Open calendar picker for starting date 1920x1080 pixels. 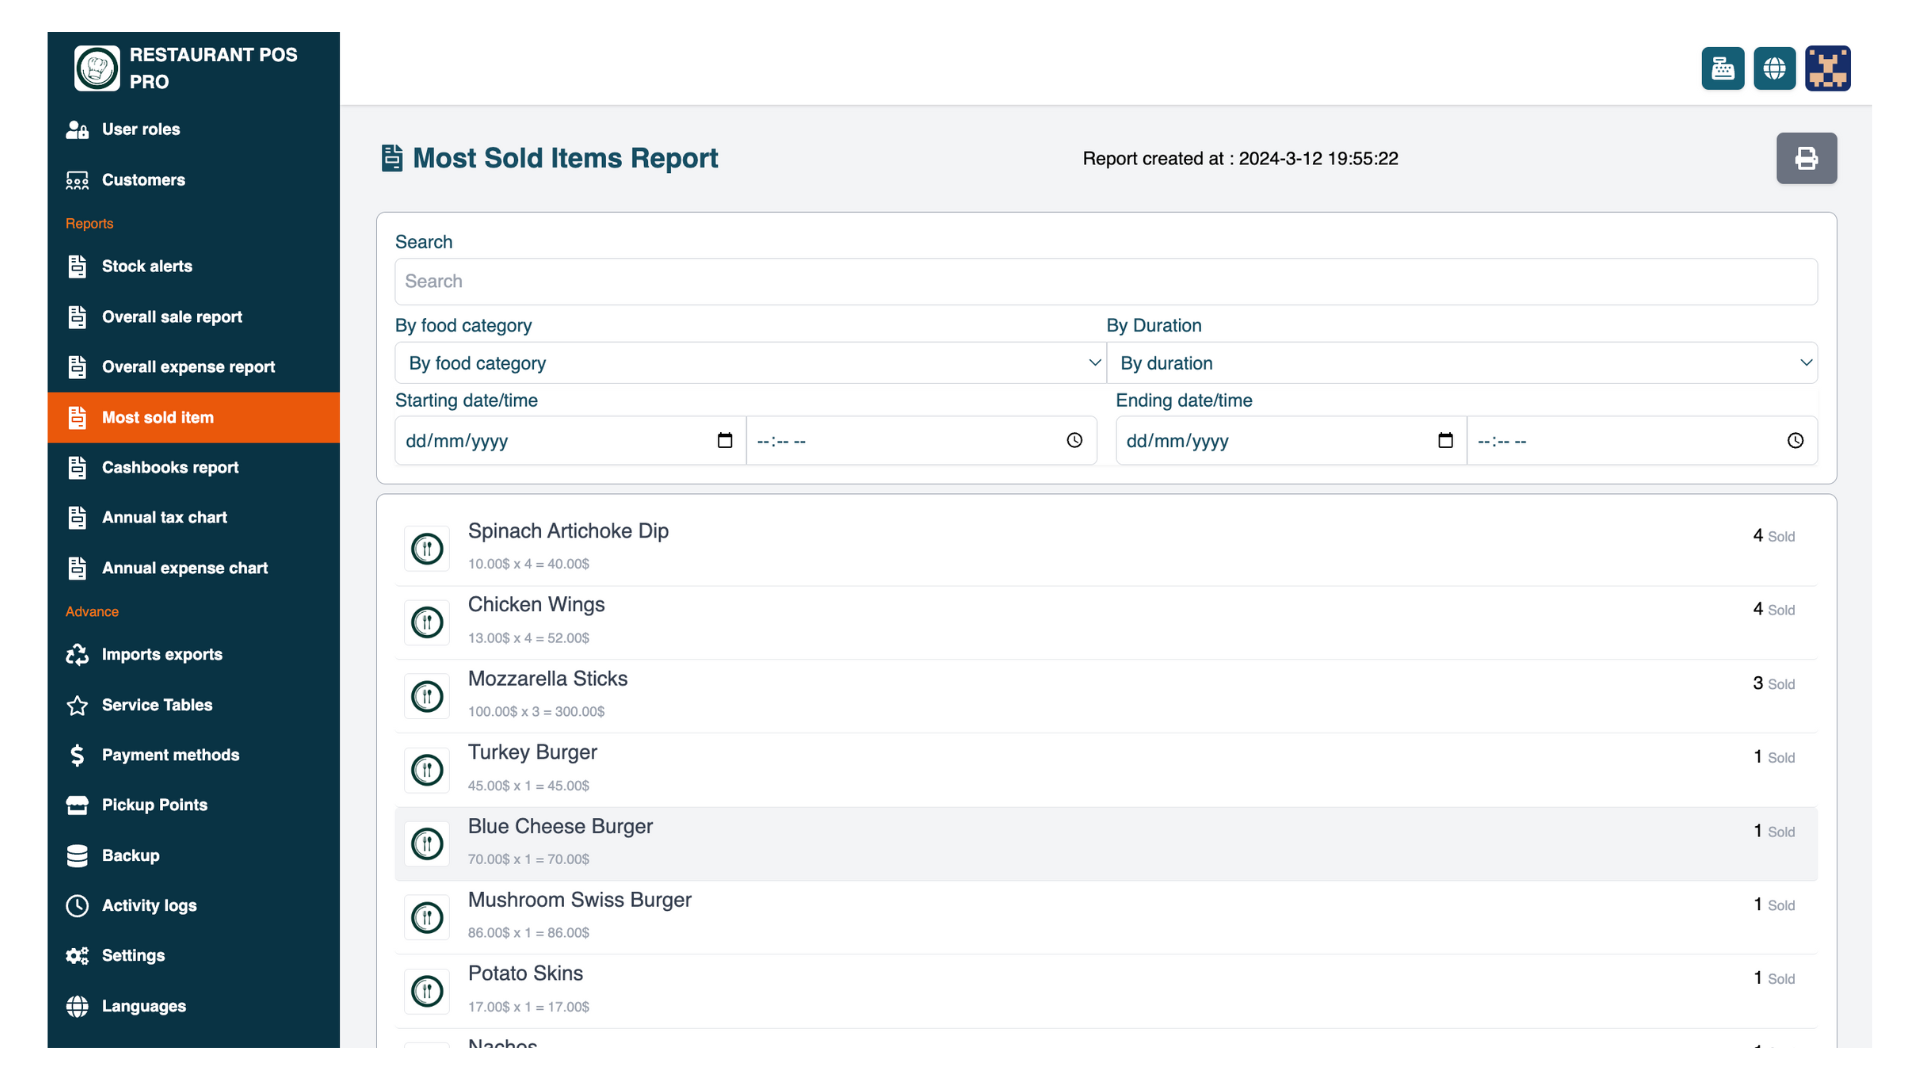click(725, 441)
